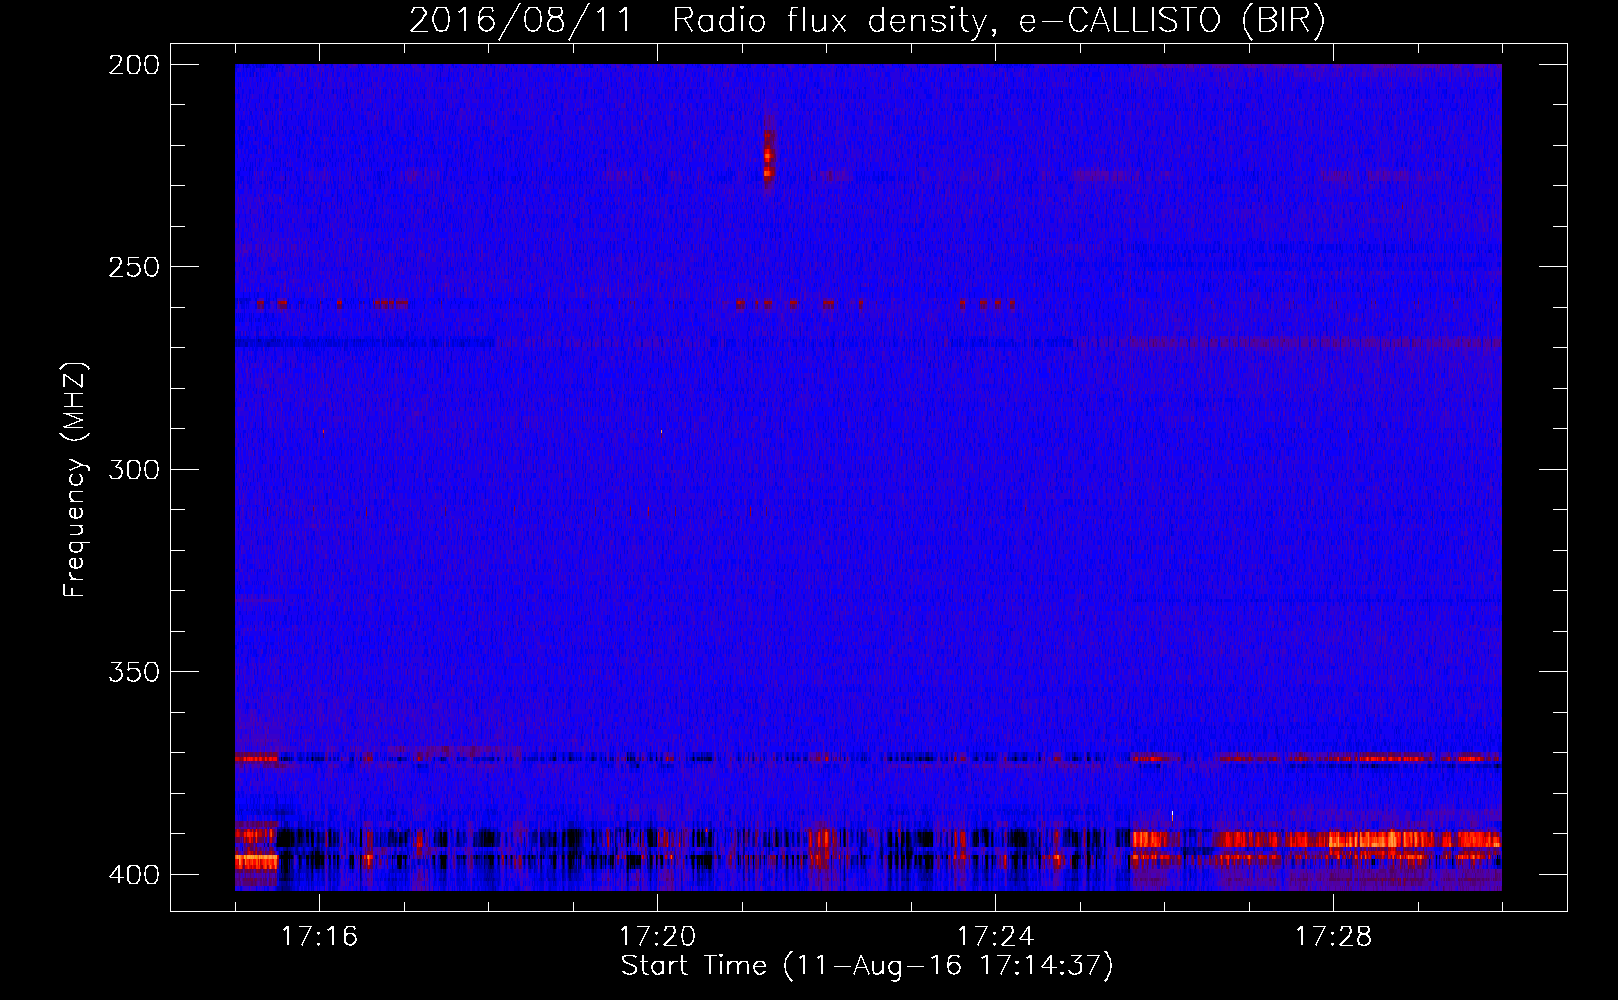Click the 17:24 time tick label
Viewport: 1618px width, 1000px height.
tap(995, 936)
